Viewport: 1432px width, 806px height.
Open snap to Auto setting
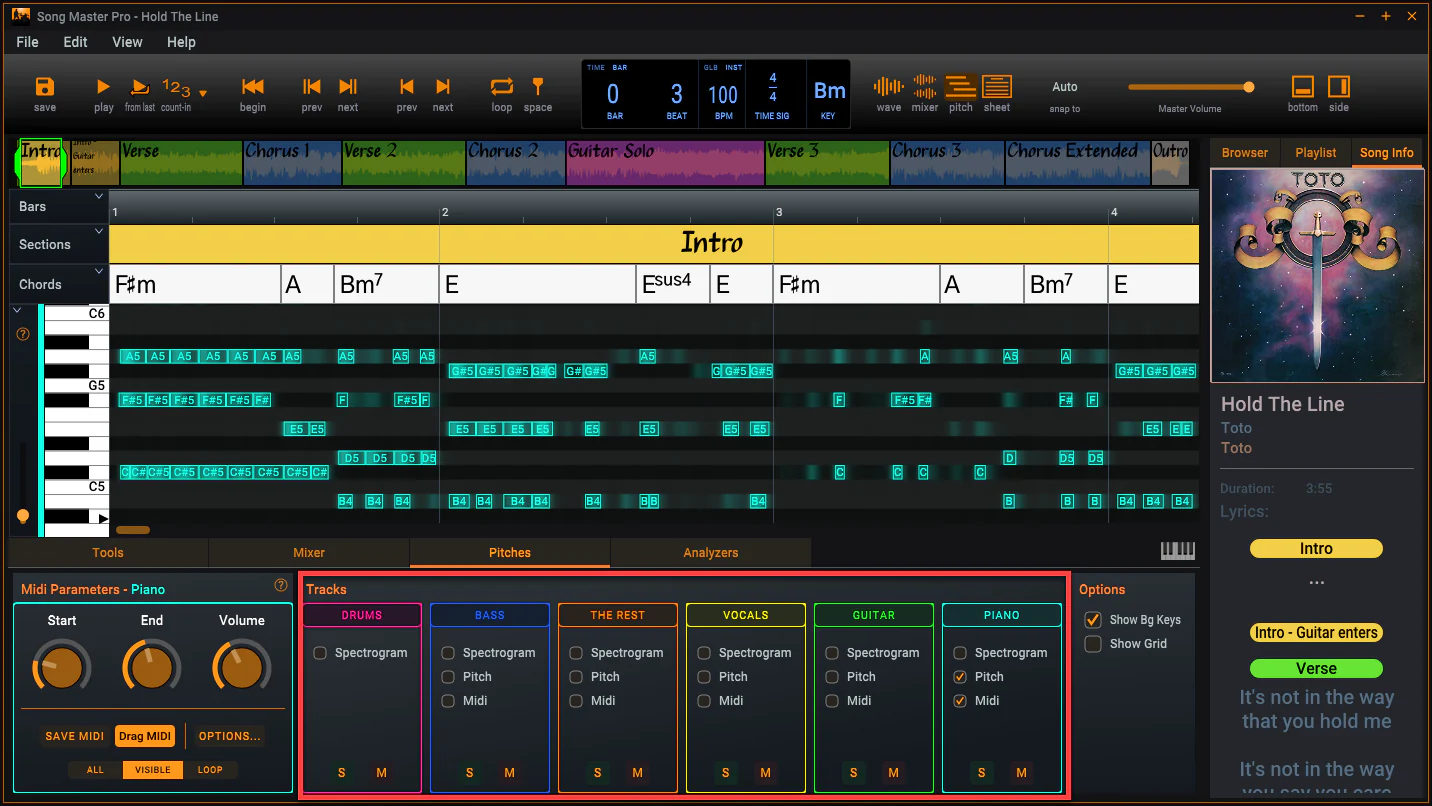pyautogui.click(x=1065, y=87)
